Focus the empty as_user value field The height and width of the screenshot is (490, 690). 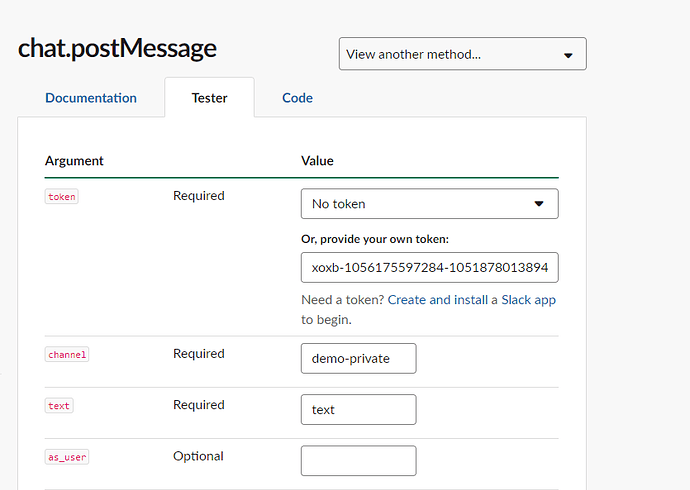click(x=358, y=460)
